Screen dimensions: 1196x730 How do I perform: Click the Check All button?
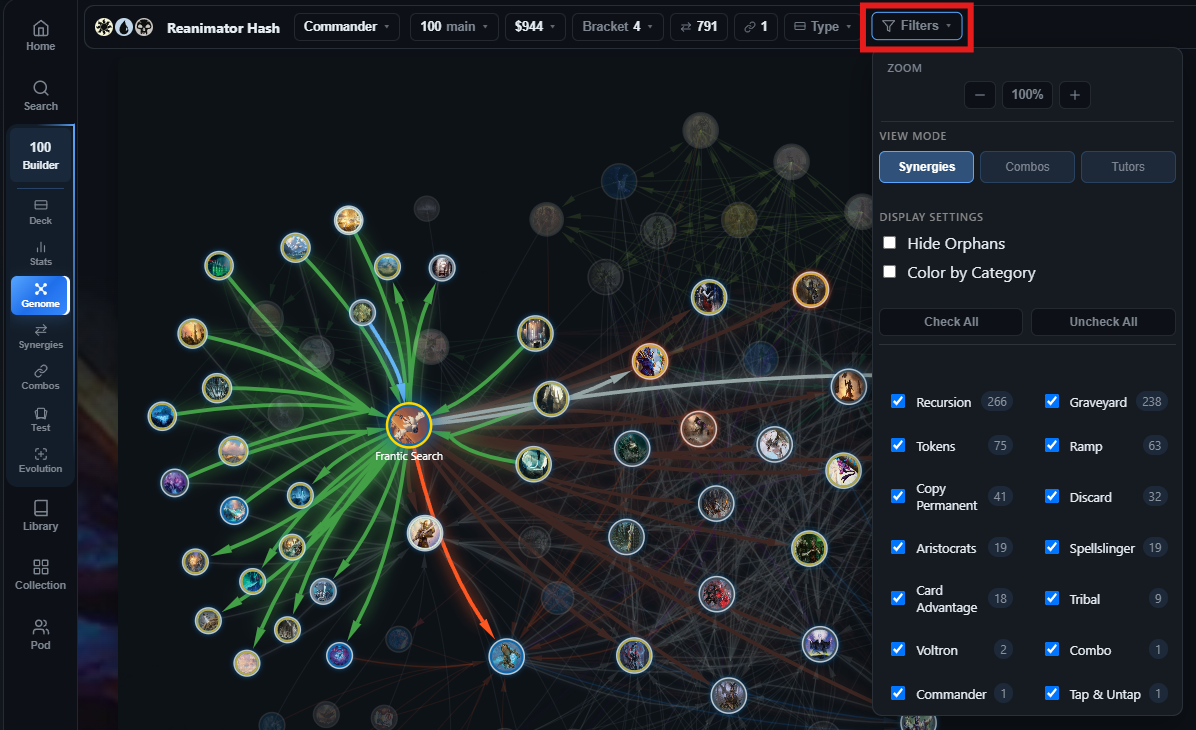pyautogui.click(x=951, y=322)
